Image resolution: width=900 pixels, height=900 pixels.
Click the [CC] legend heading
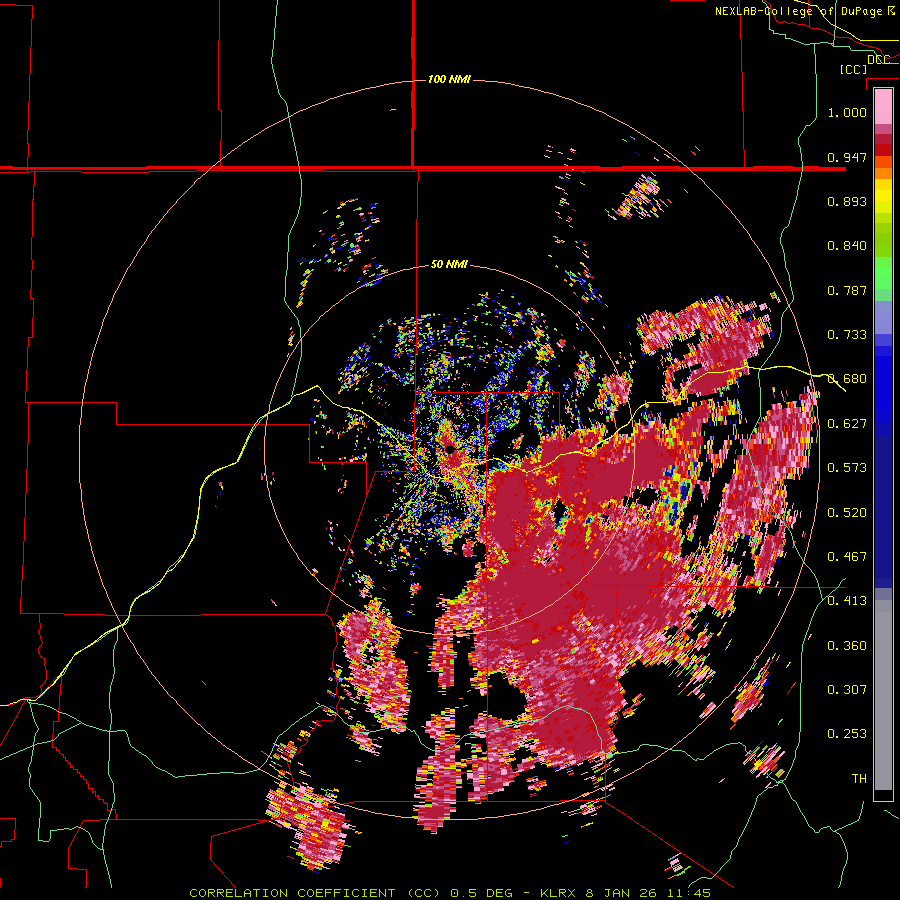[853, 69]
